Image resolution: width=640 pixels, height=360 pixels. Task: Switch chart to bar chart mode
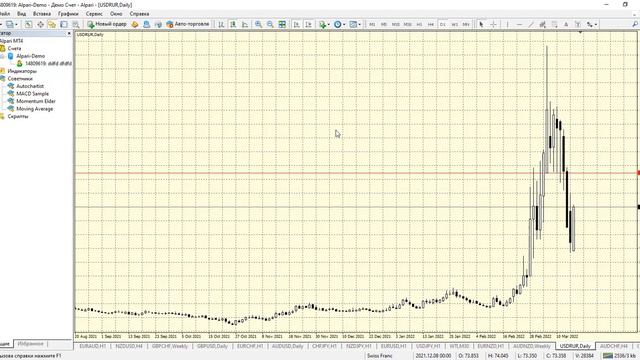[221, 24]
